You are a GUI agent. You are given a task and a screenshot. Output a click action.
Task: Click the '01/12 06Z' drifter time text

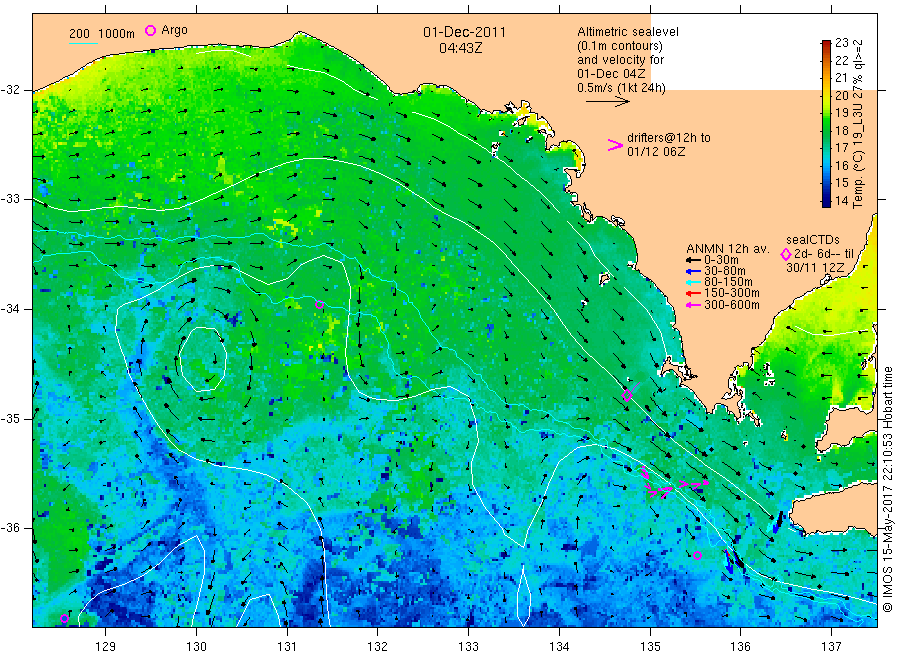click(655, 152)
